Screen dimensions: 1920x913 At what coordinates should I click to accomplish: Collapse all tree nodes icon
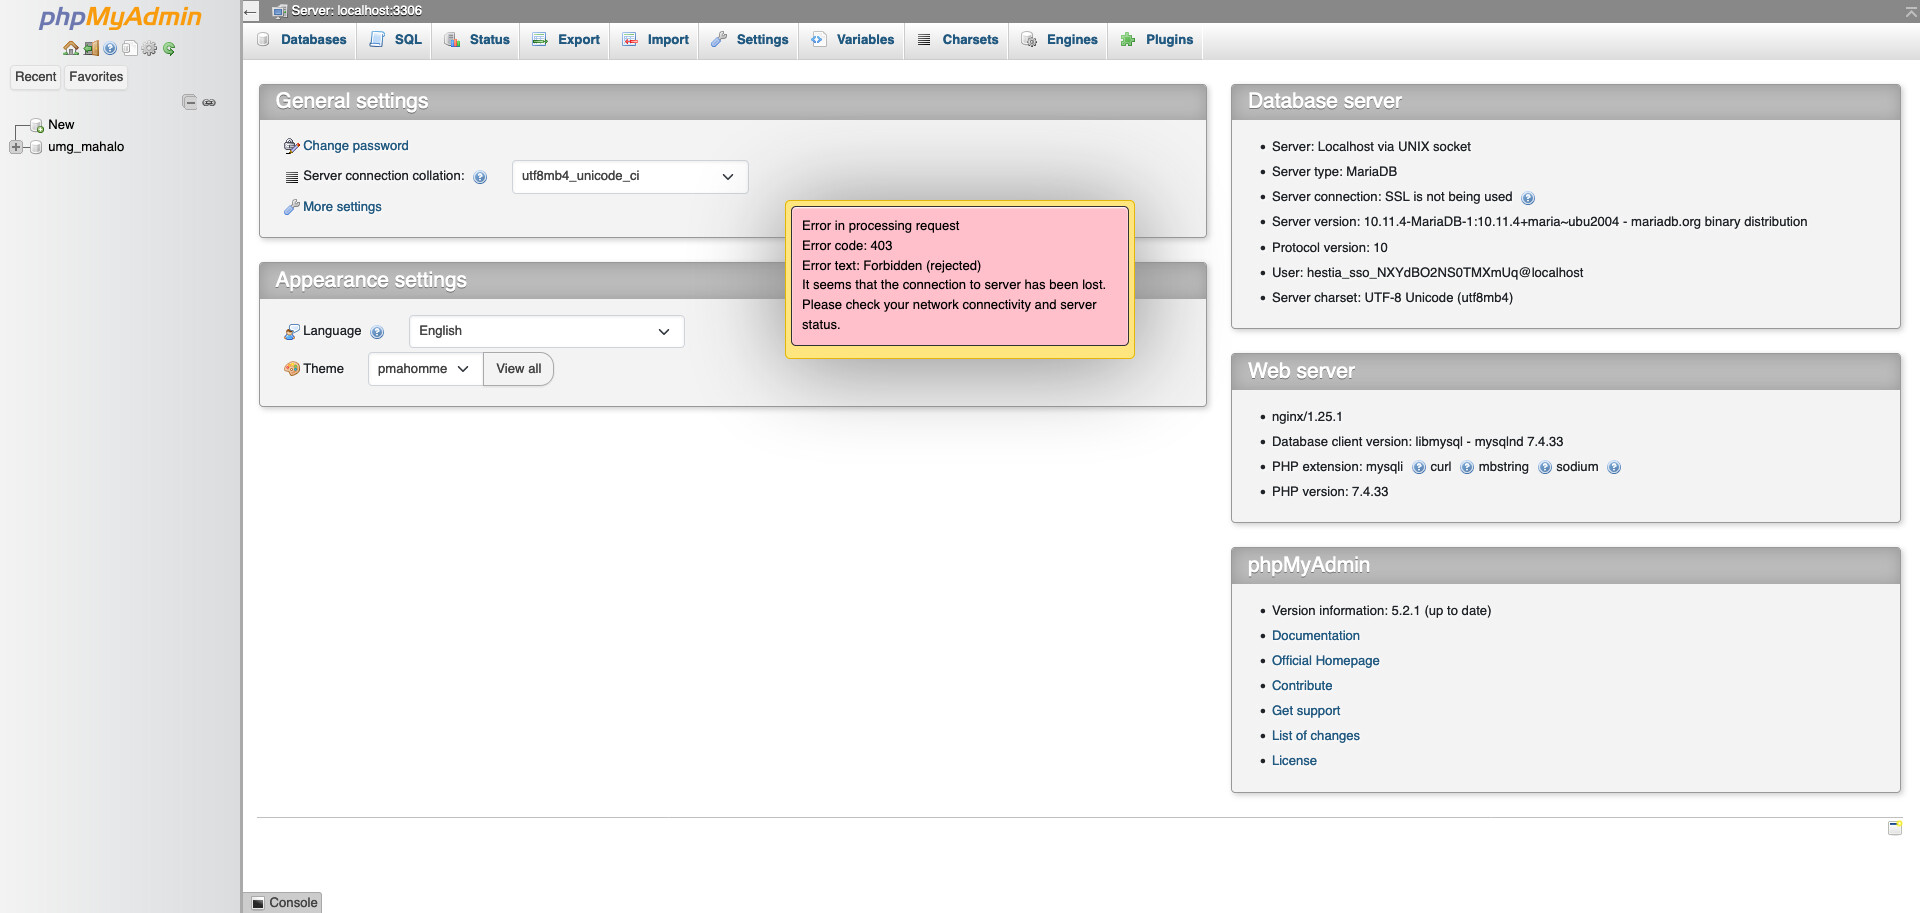tap(189, 102)
